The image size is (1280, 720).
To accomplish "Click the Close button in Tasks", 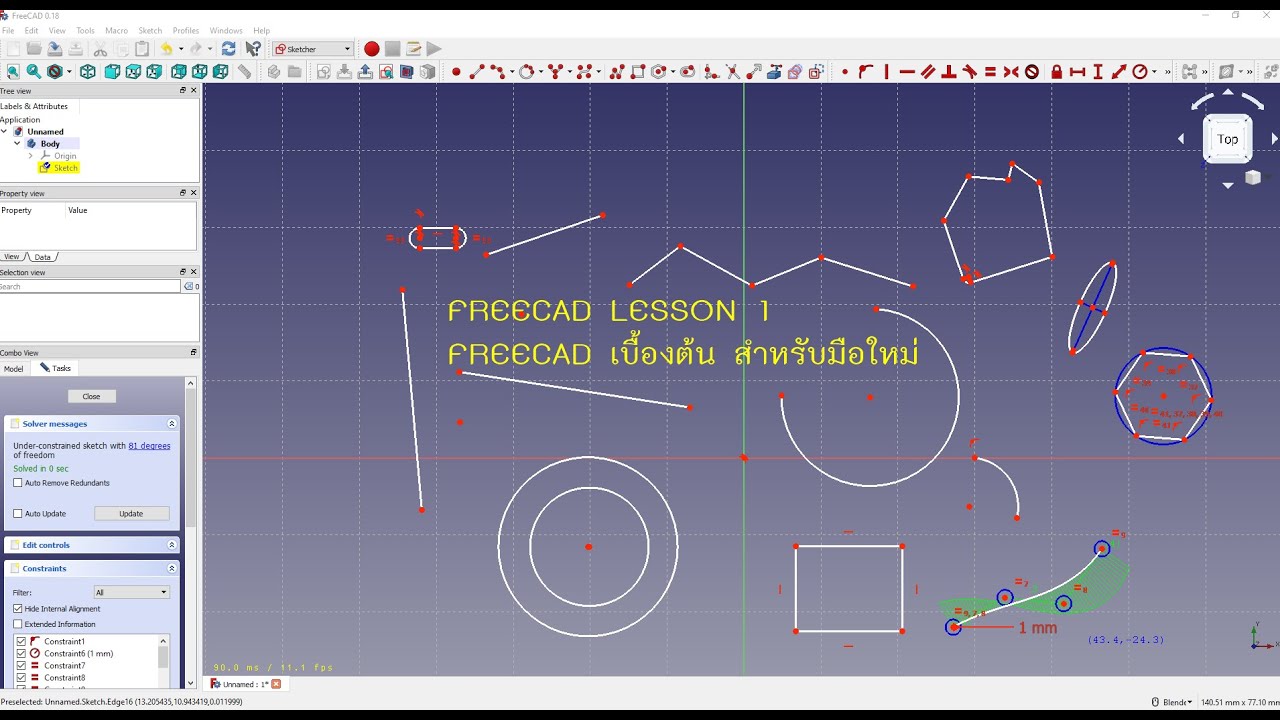I will (x=91, y=396).
